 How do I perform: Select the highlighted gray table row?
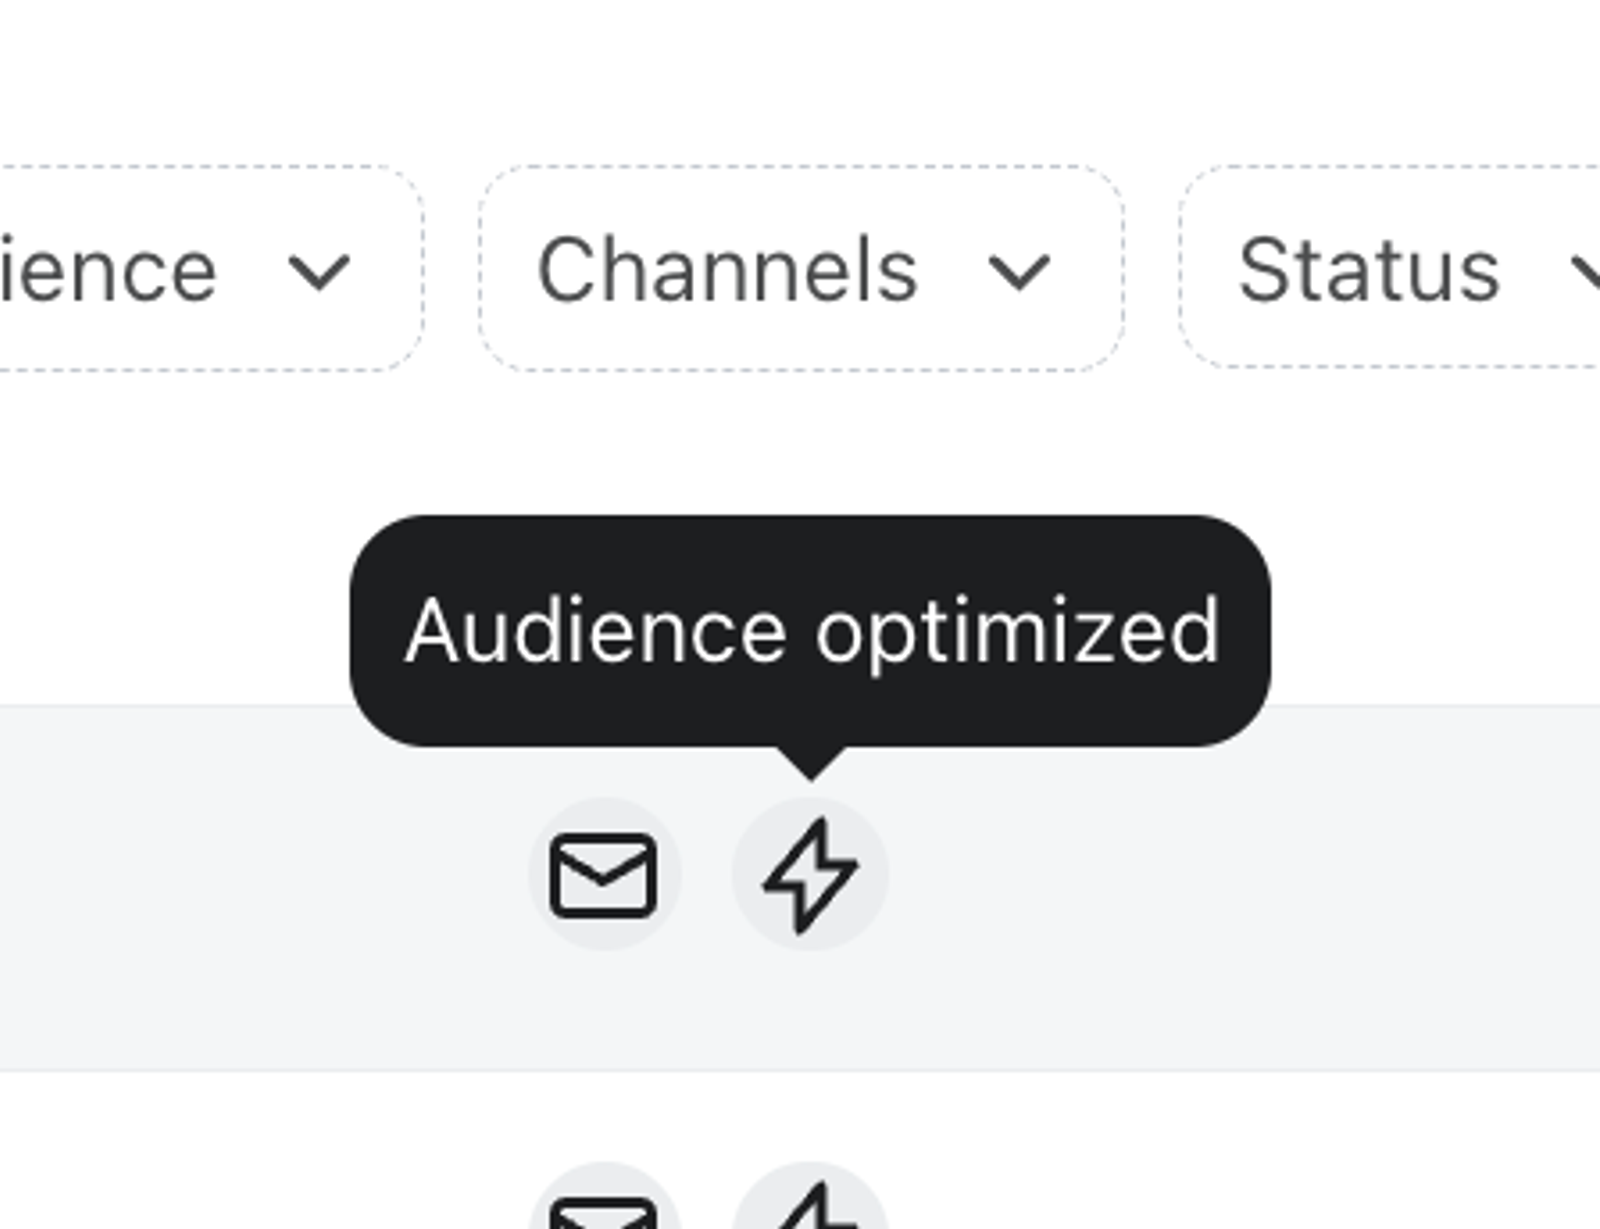800,887
